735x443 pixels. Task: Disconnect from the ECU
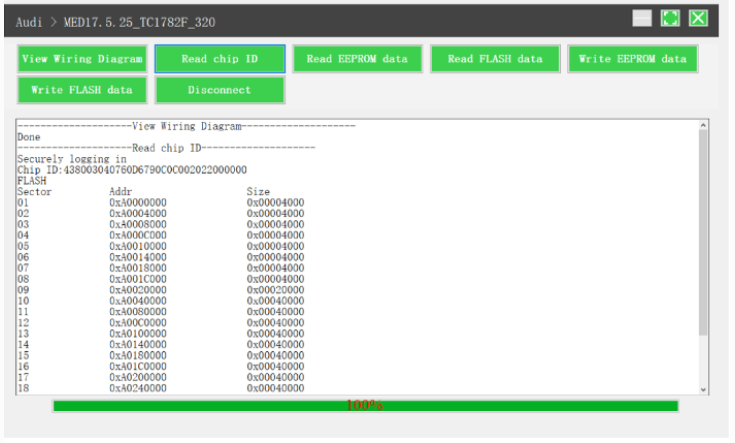[x=220, y=90]
